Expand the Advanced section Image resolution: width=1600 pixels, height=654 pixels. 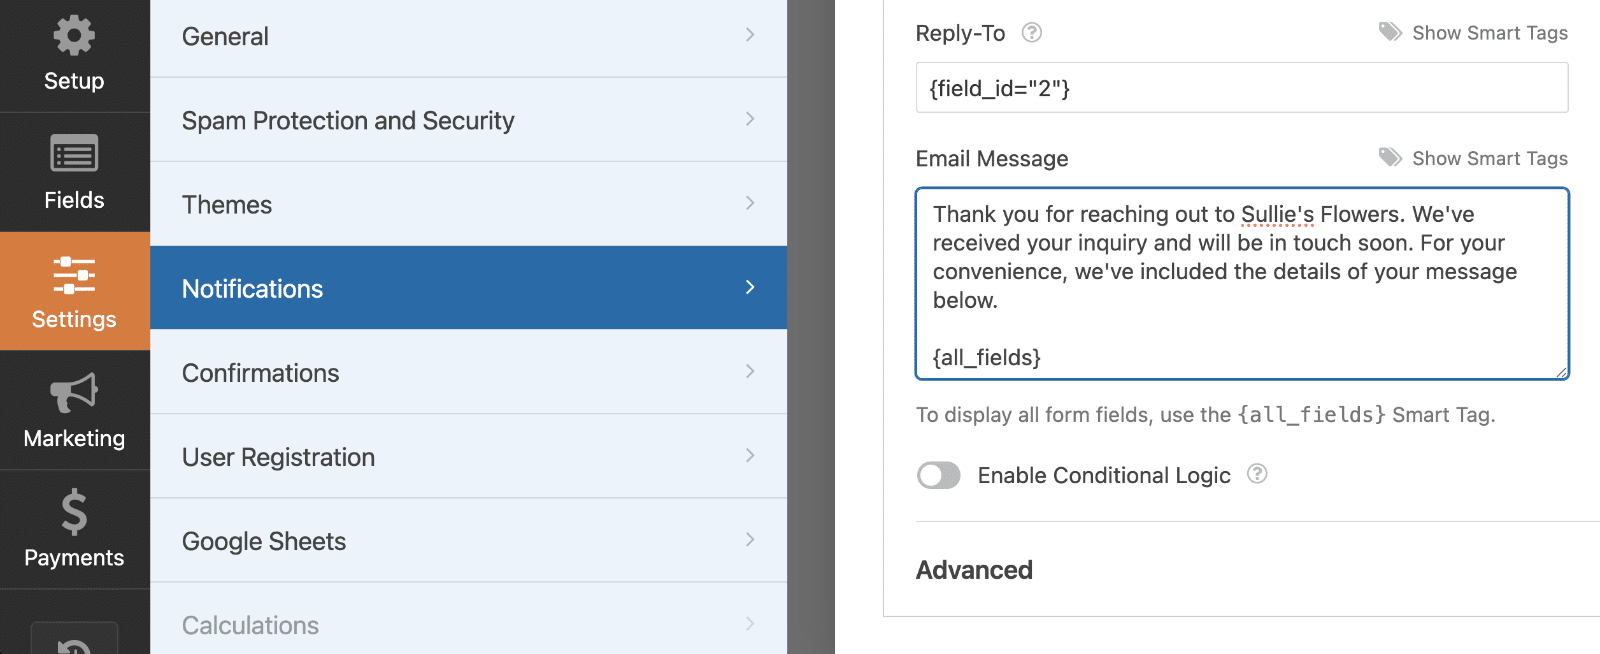point(973,569)
